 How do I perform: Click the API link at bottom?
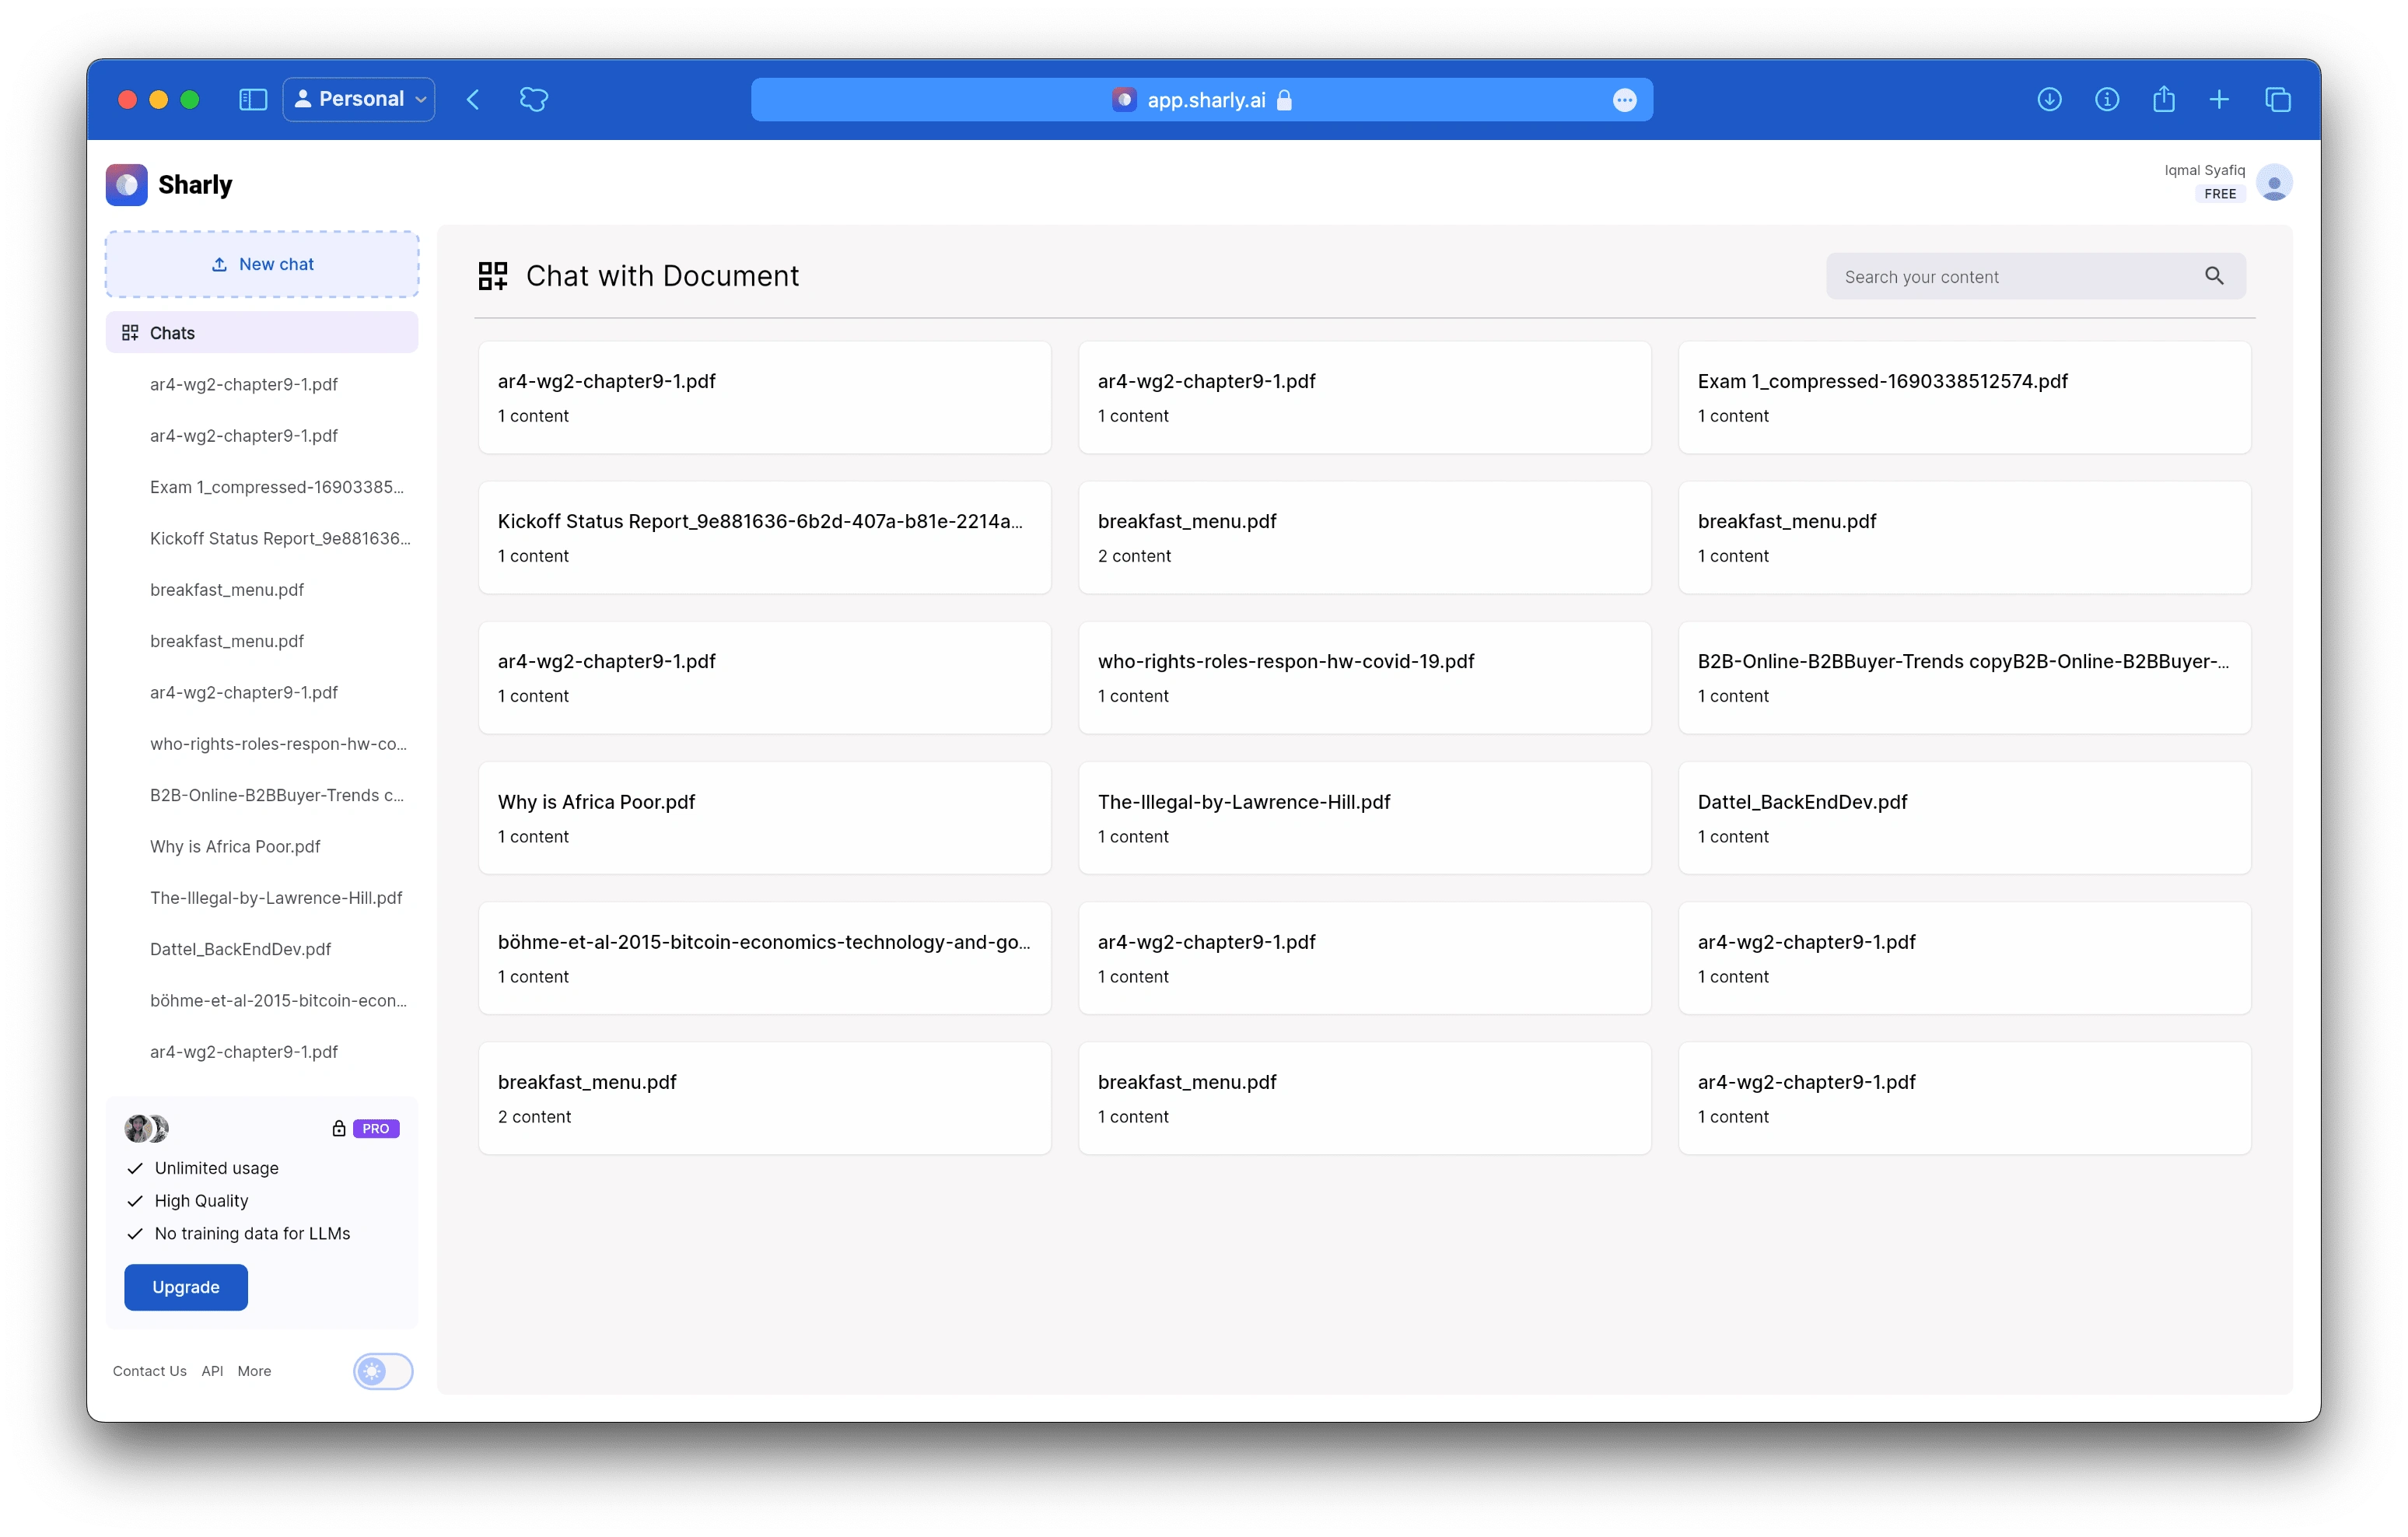pyautogui.click(x=211, y=1371)
